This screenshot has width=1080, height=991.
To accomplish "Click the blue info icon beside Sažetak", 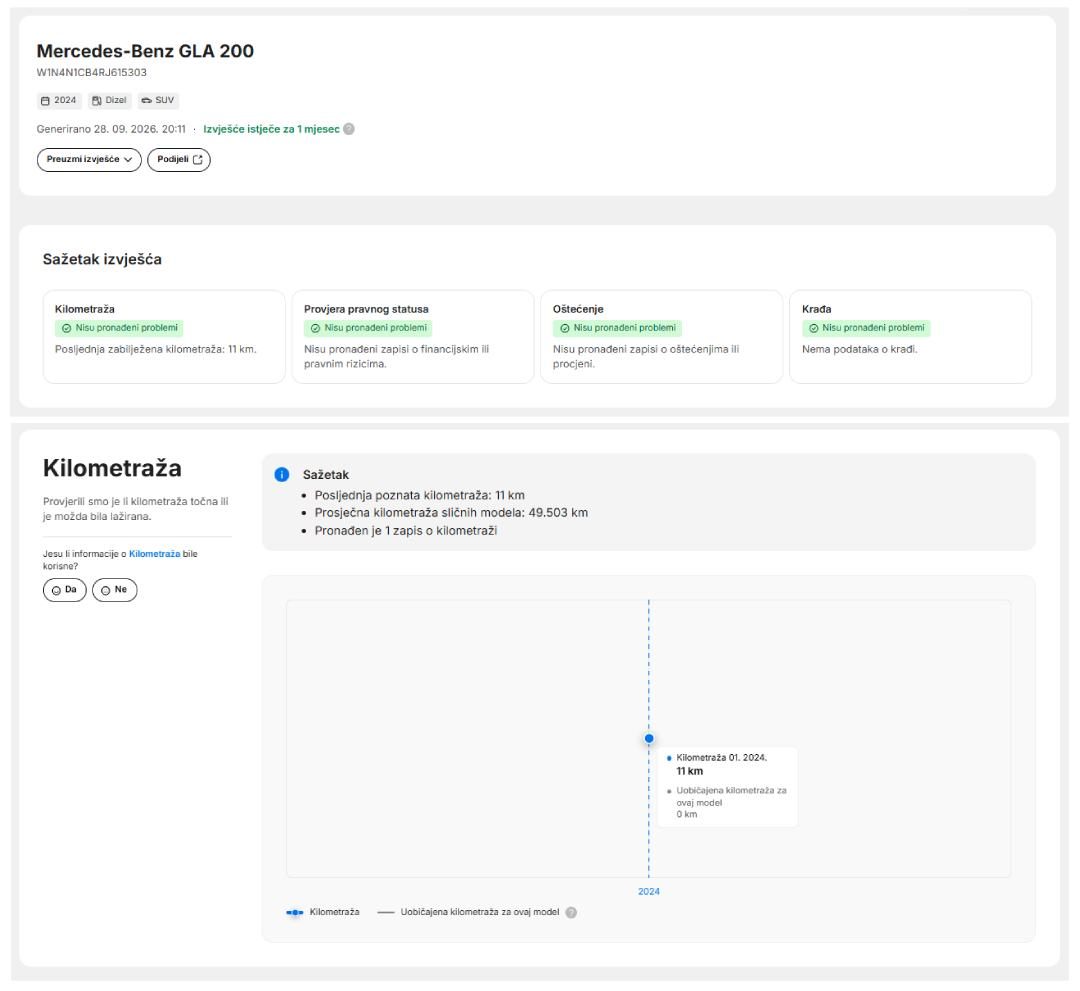I will [x=282, y=474].
